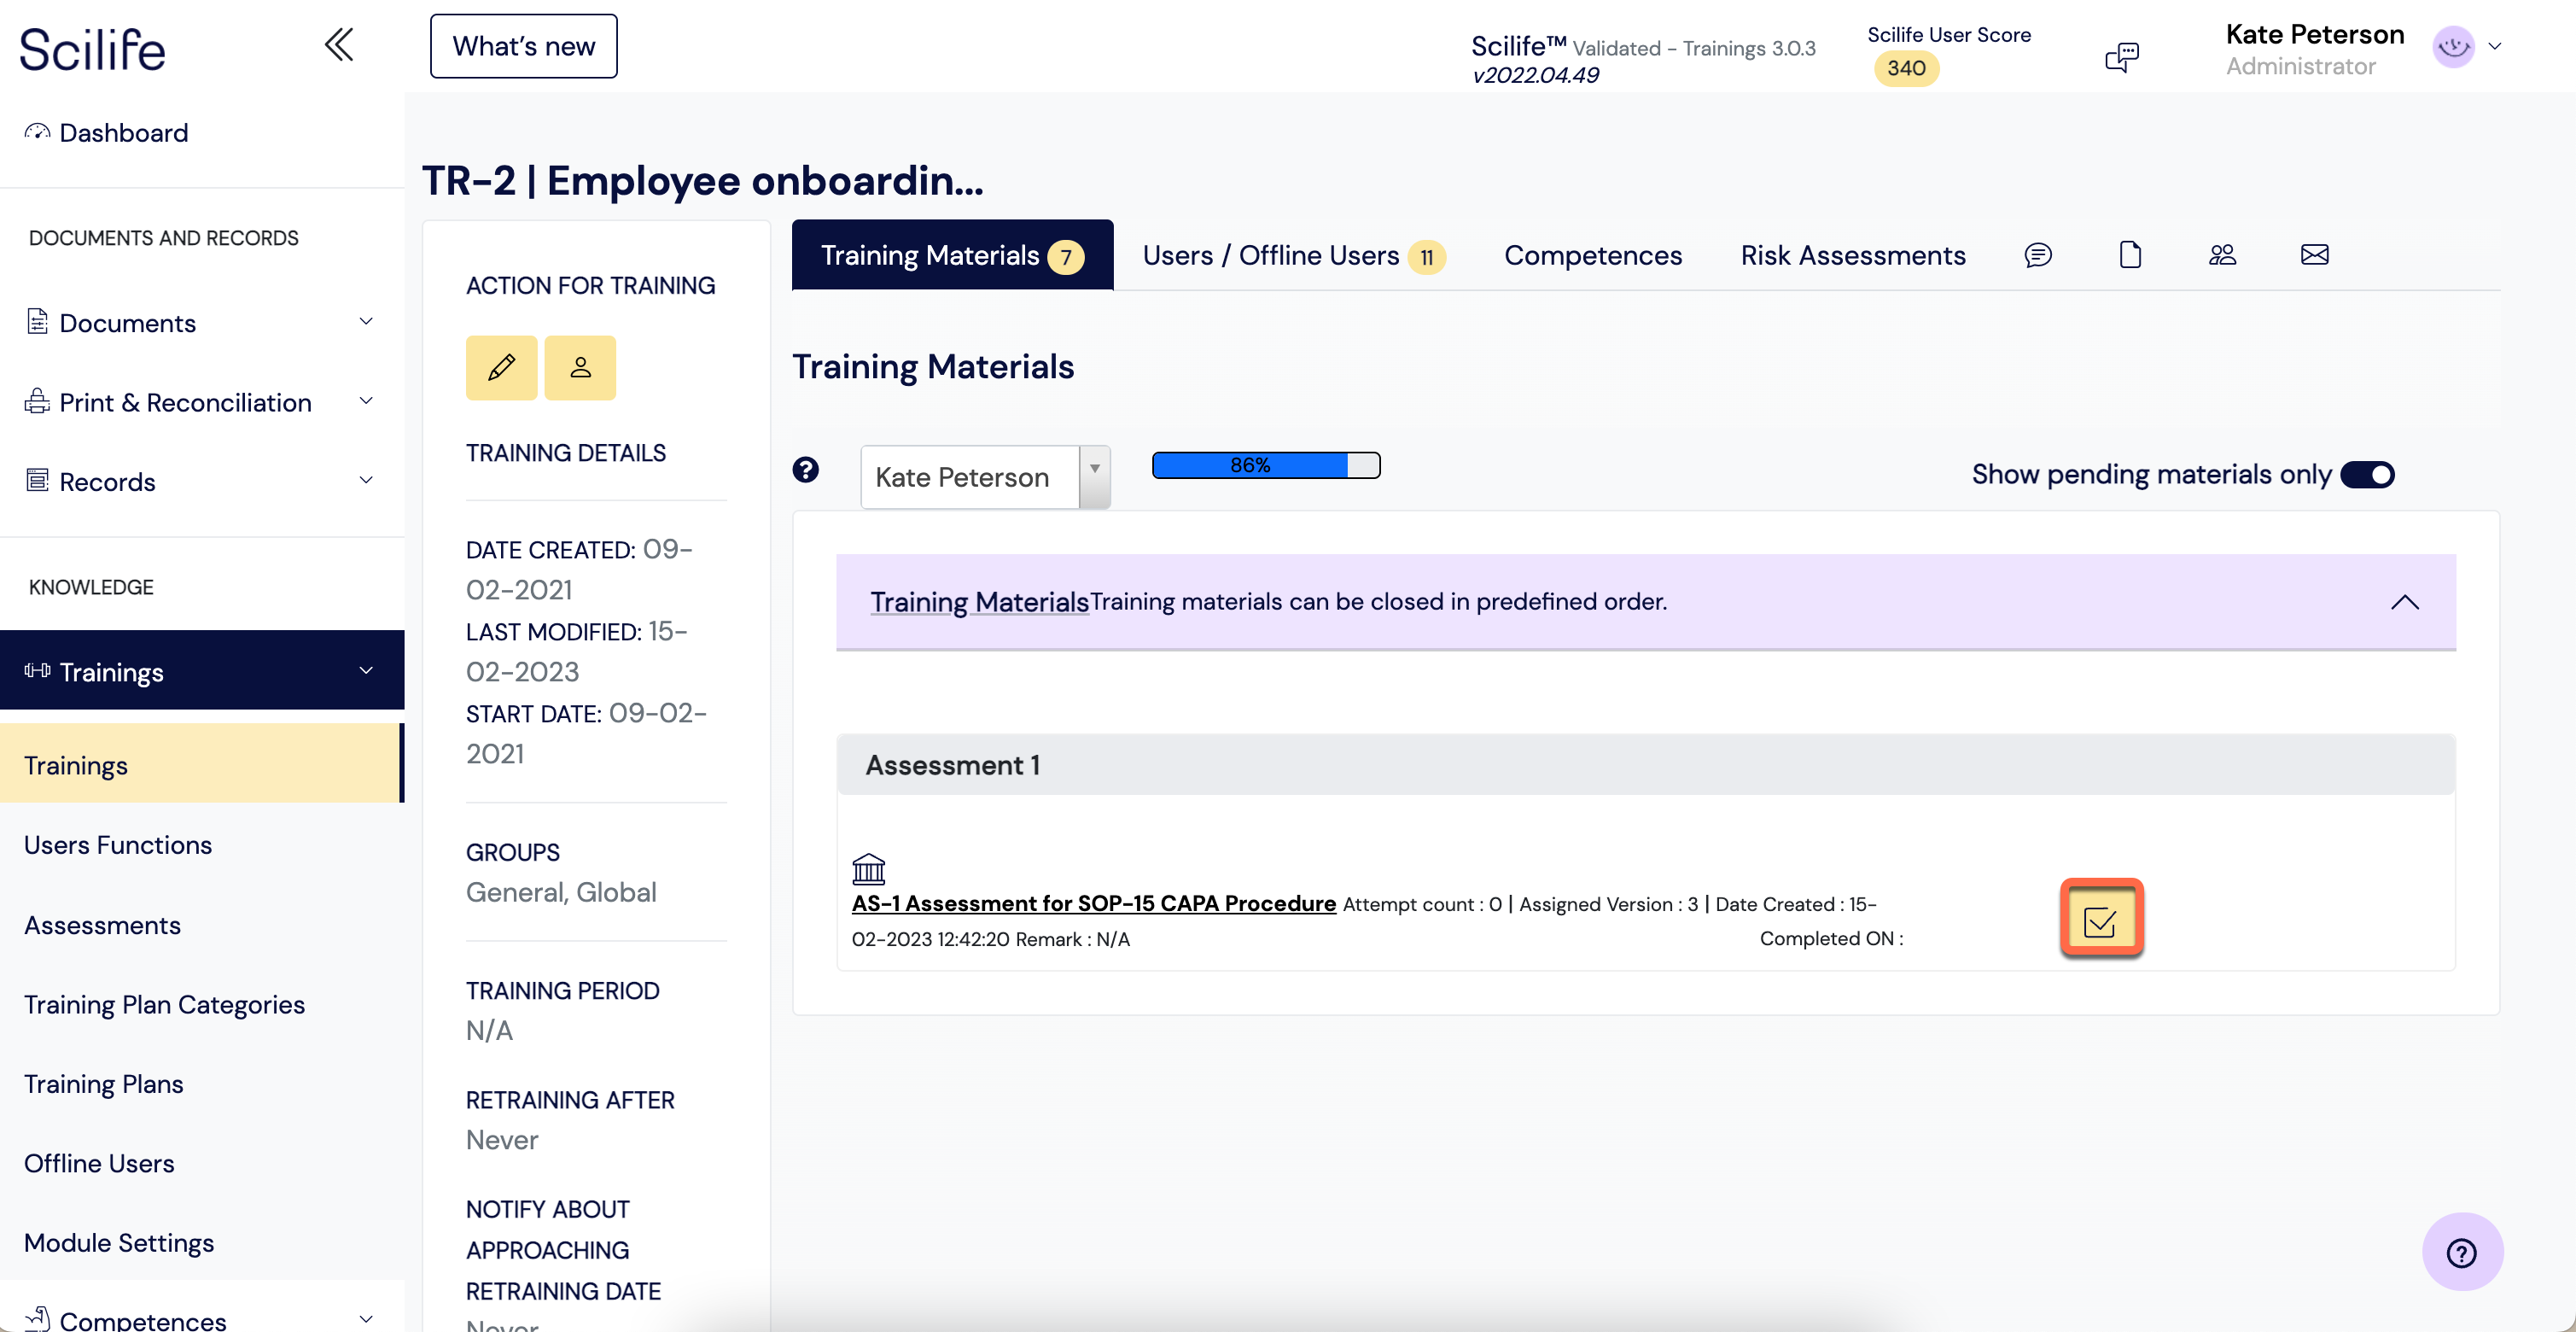Switch to the Users / Offline Users tab

point(1293,255)
